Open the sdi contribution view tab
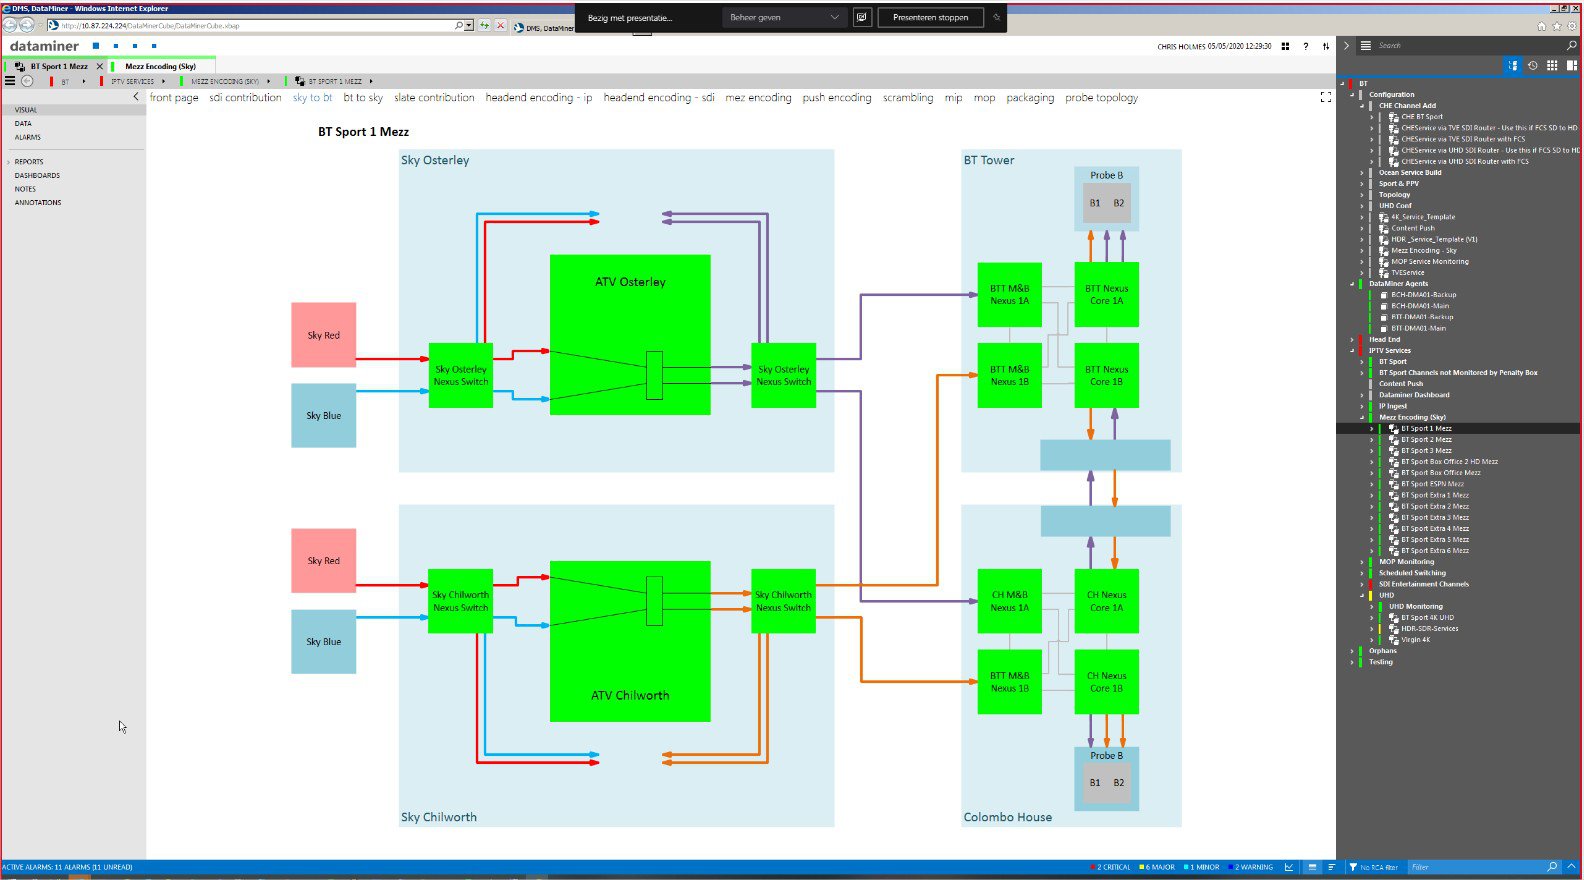The width and height of the screenshot is (1584, 880). (x=245, y=98)
